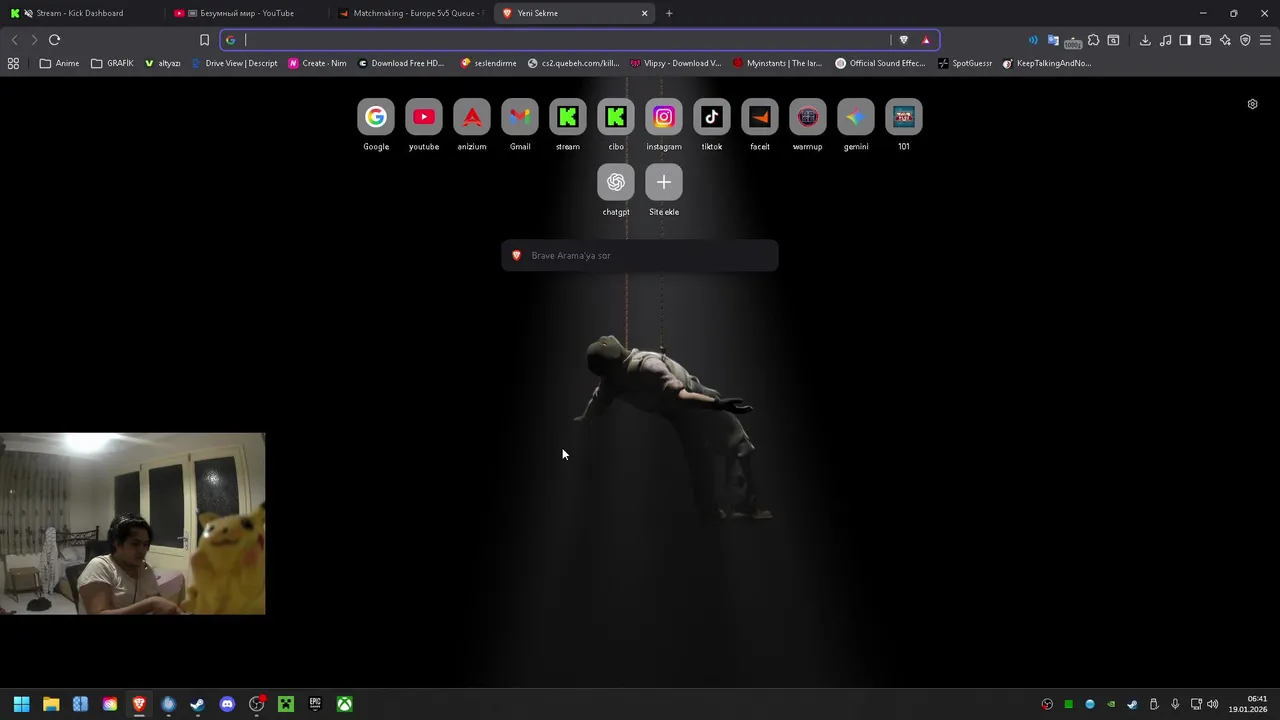1280x720 pixels.
Task: Open the Gmail shortcut tile
Action: [x=520, y=117]
